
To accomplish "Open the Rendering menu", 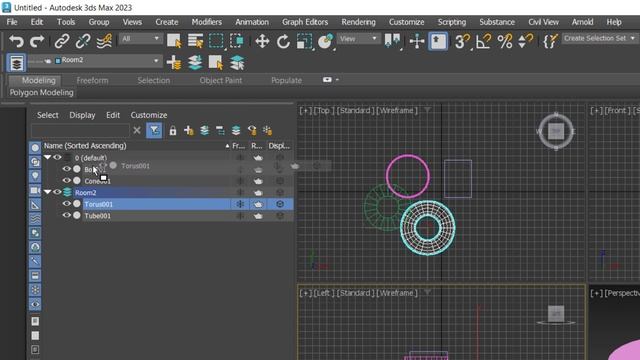I will pyautogui.click(x=358, y=22).
